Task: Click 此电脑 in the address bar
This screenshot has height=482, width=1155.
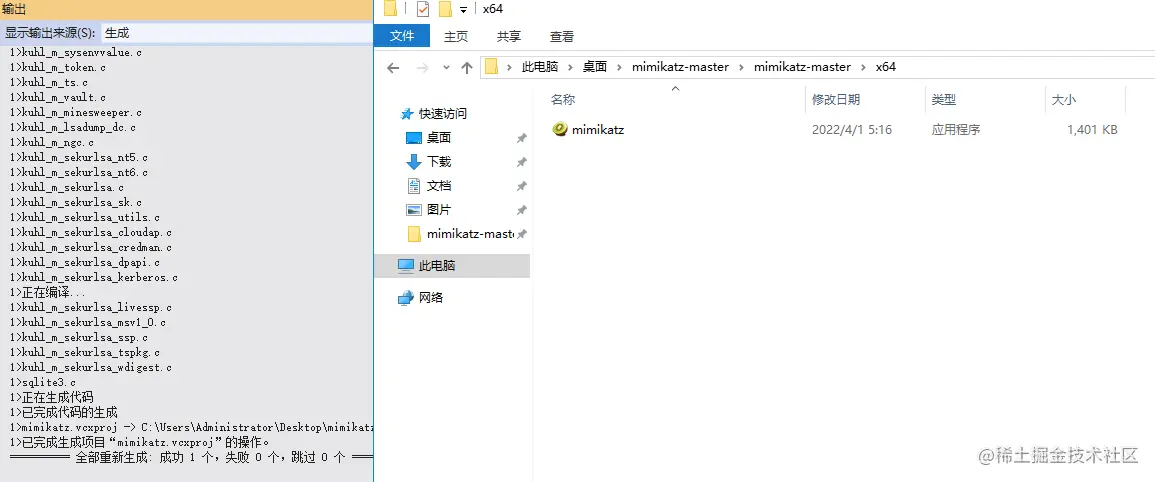Action: pyautogui.click(x=540, y=67)
